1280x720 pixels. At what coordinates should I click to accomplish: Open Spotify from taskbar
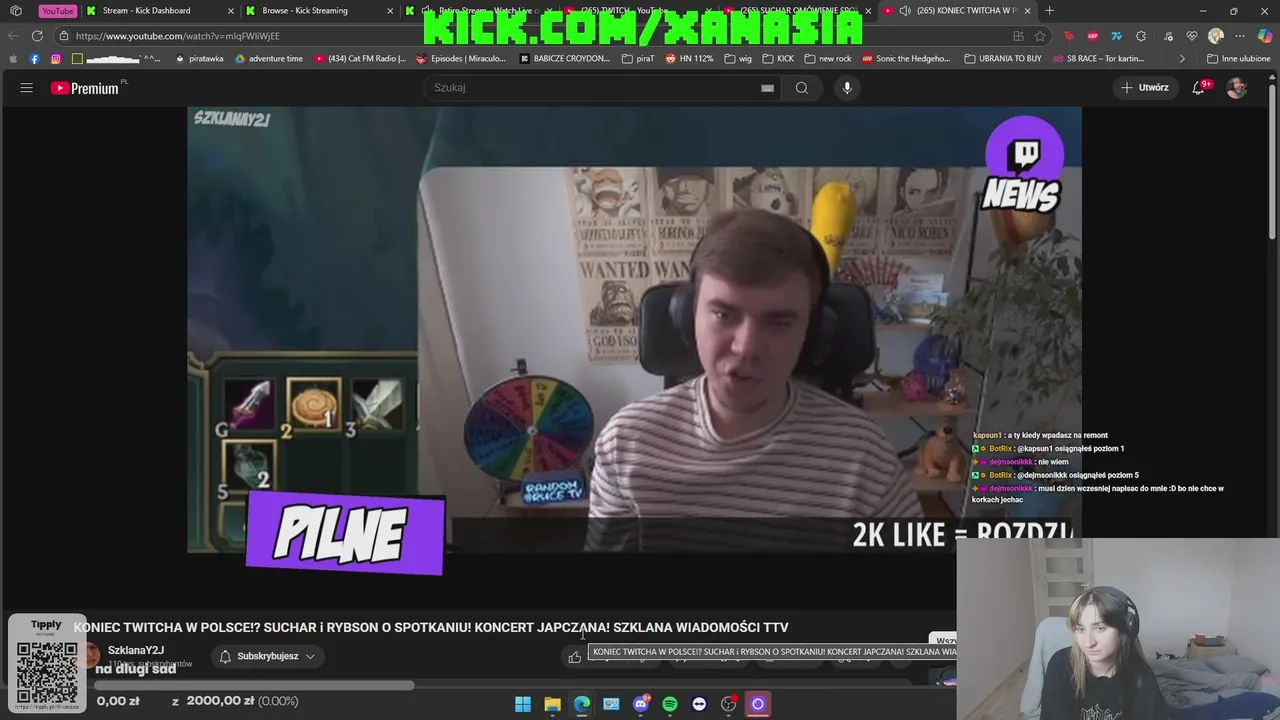coord(670,704)
